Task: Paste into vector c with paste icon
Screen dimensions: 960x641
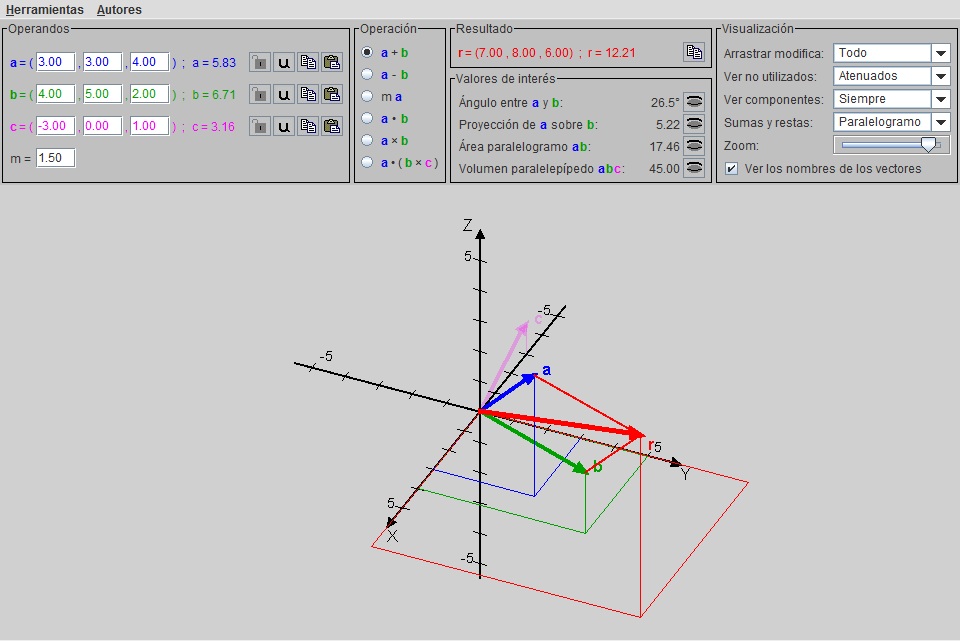Action: click(x=332, y=127)
